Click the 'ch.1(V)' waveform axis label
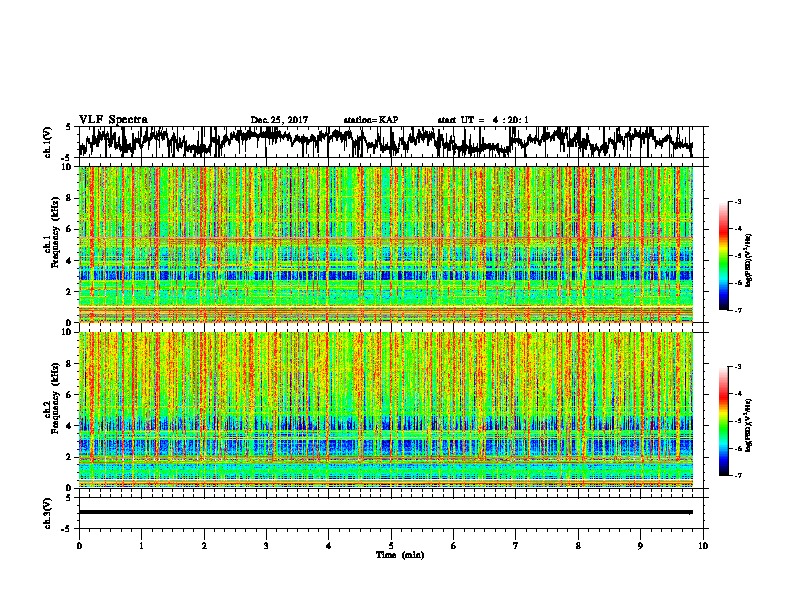 pyautogui.click(x=47, y=142)
